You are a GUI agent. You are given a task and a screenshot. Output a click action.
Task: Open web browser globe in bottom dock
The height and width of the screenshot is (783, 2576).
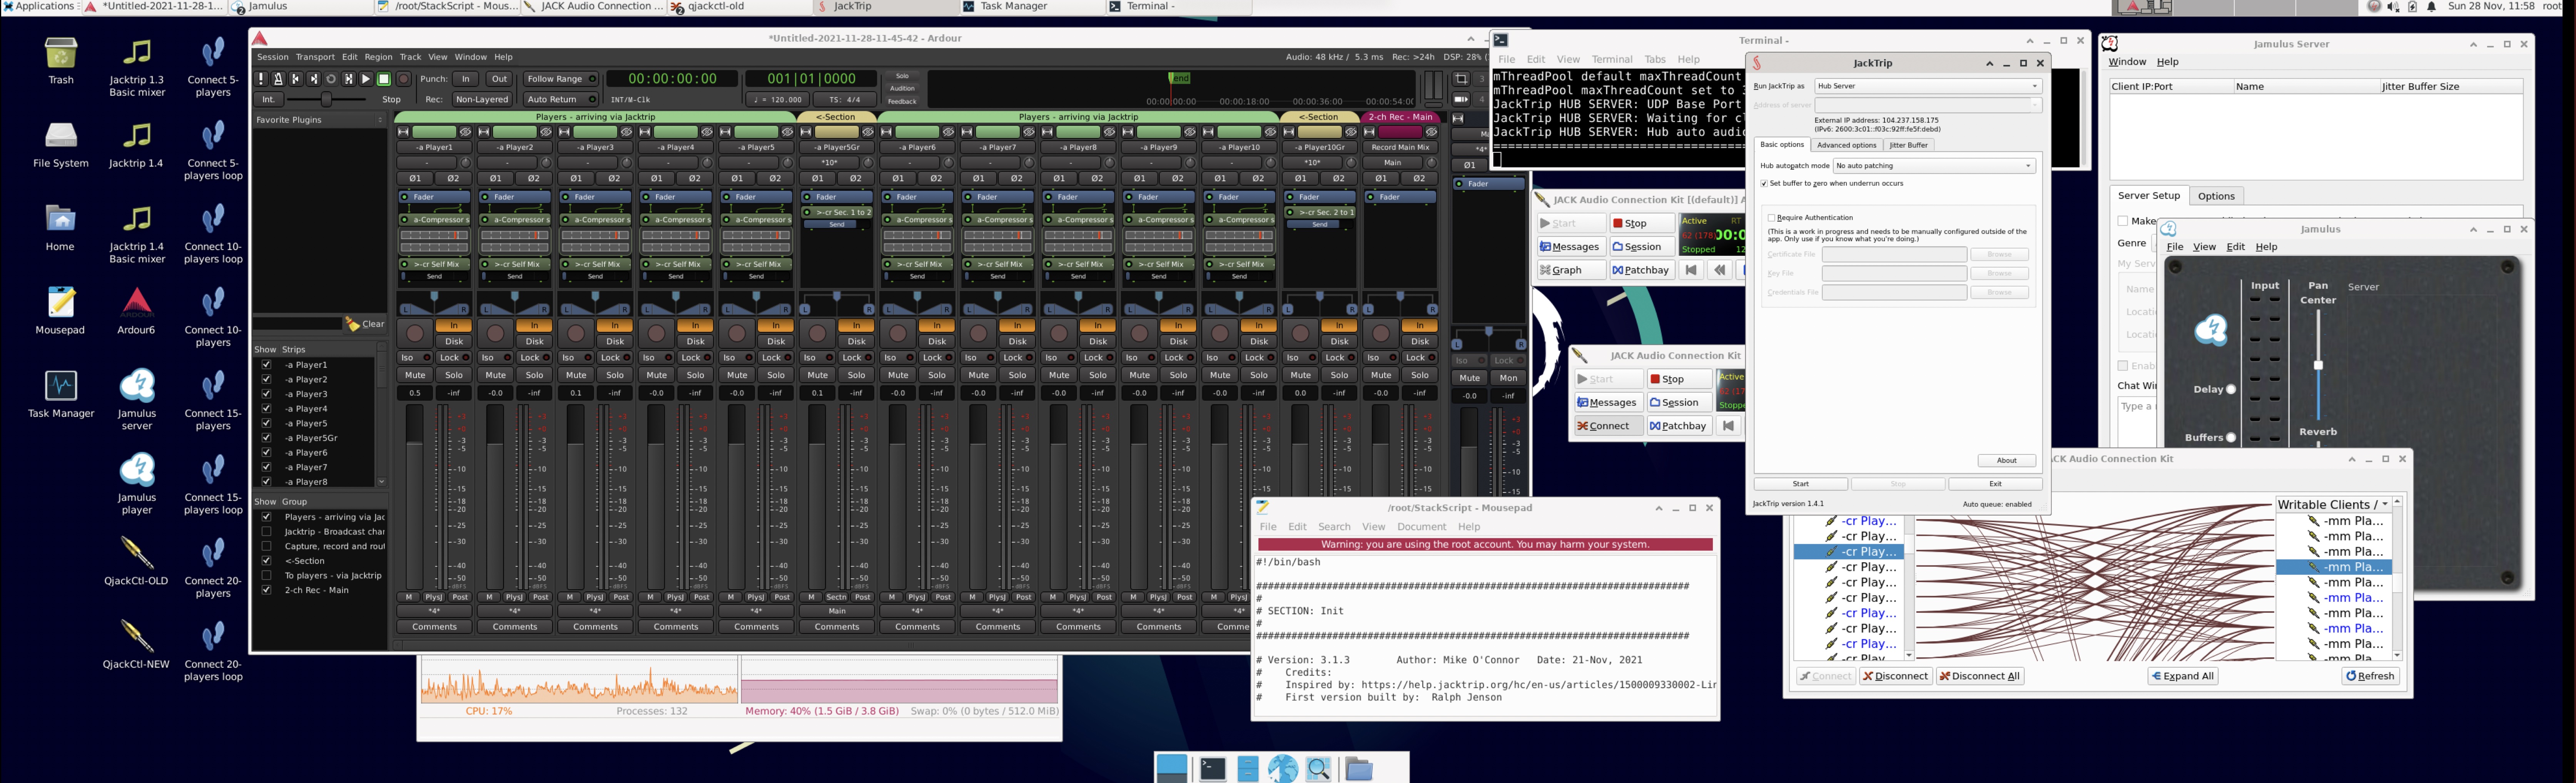coord(1283,768)
